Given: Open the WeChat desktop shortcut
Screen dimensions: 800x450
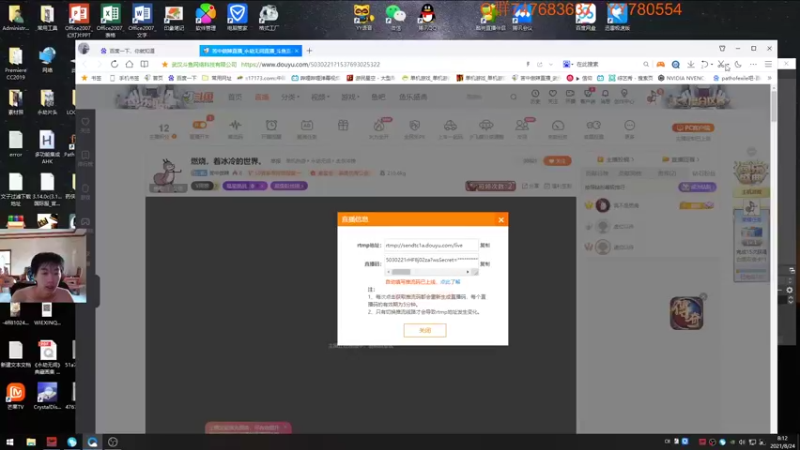Looking at the screenshot, I should click(395, 16).
